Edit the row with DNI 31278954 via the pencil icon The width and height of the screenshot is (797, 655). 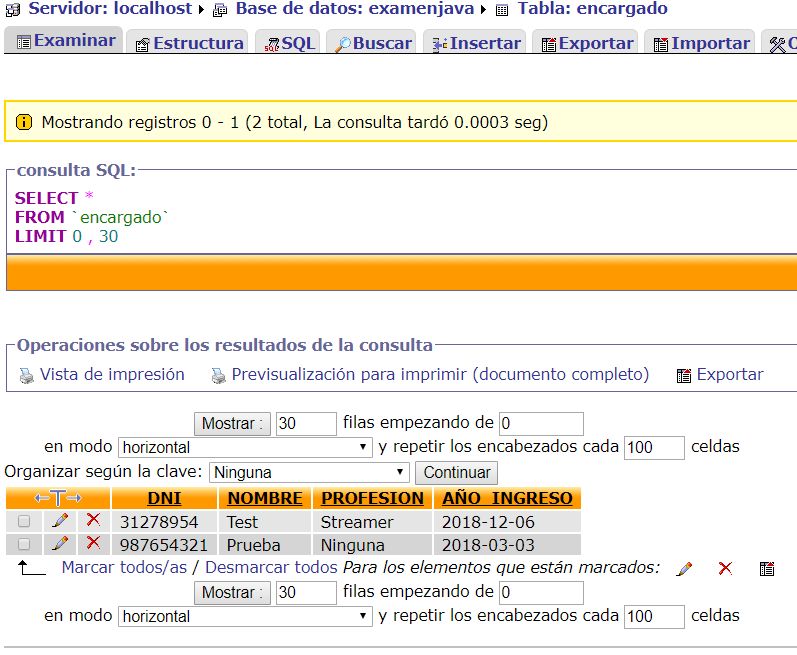[x=60, y=520]
